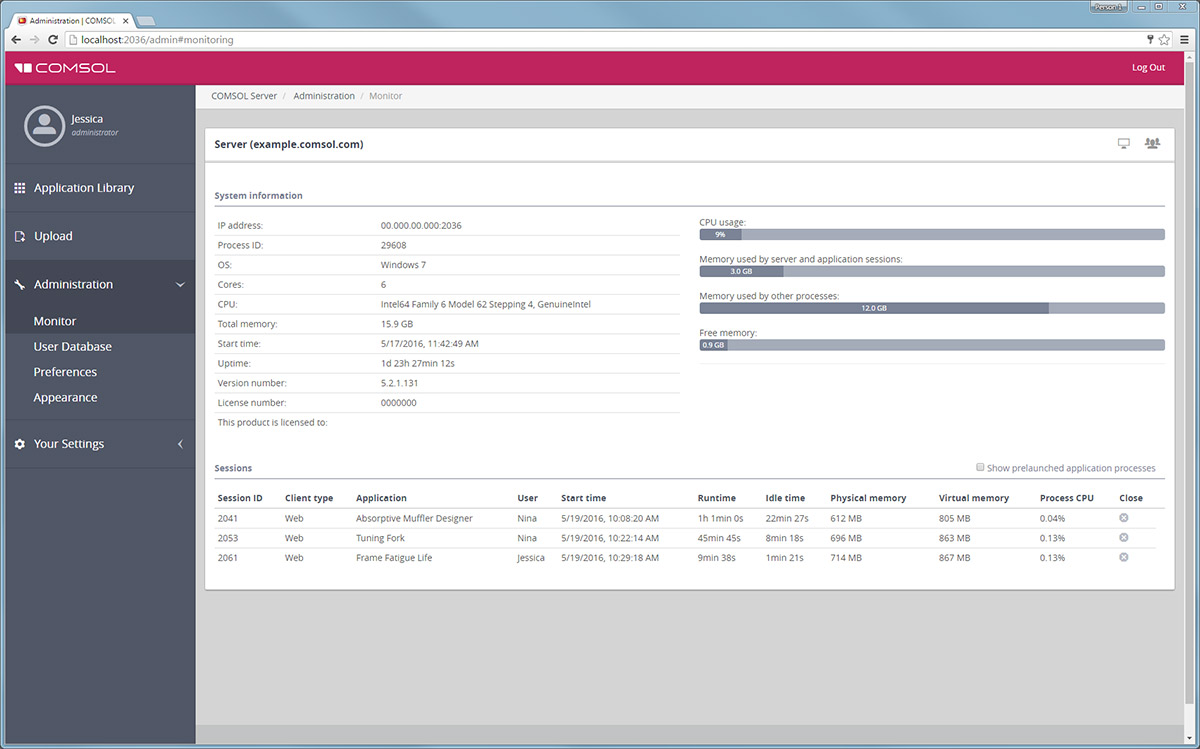1200x749 pixels.
Task: Select User Database under Administration
Action: 72,347
